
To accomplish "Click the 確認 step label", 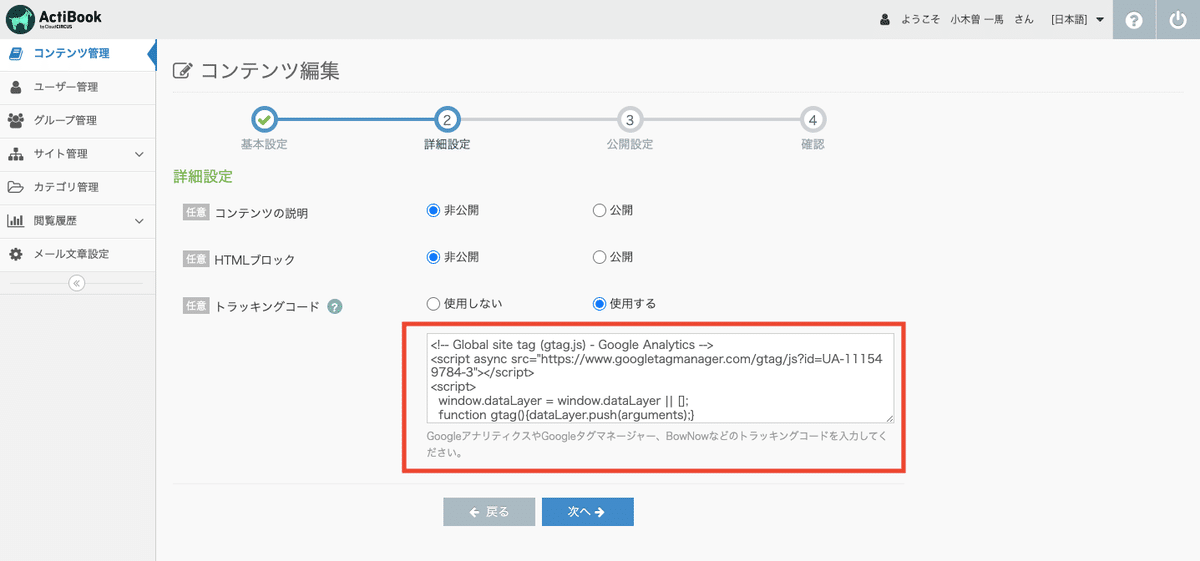I will coord(813,144).
